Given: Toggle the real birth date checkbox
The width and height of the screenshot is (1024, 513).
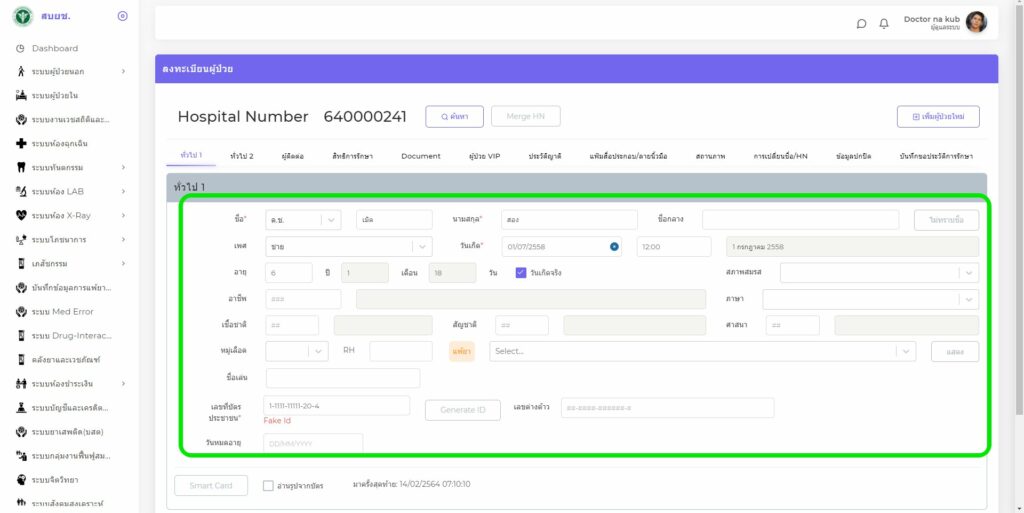Looking at the screenshot, I should click(x=521, y=272).
